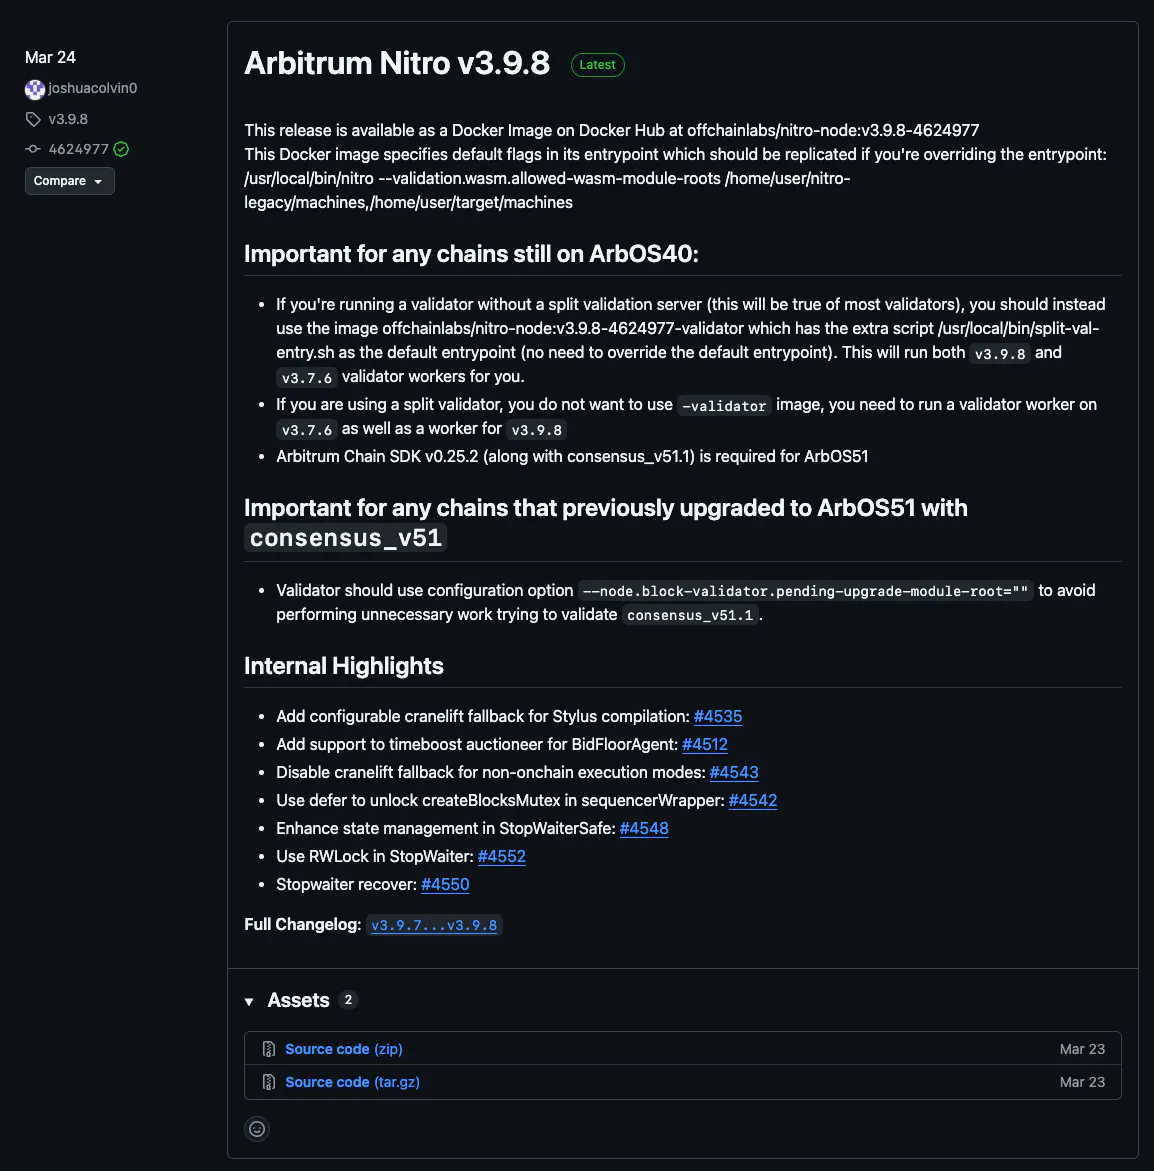The image size is (1154, 1171).
Task: Click the Full Changelog label
Action: (303, 925)
